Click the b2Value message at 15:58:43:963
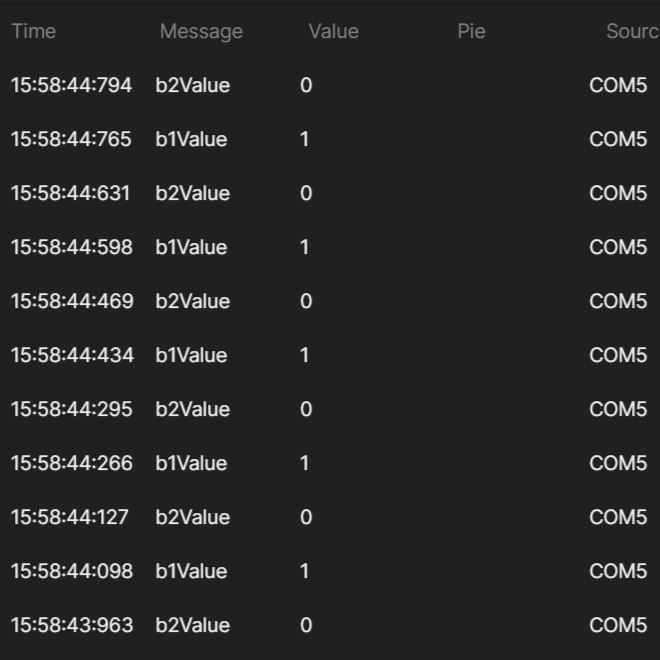Image resolution: width=660 pixels, height=660 pixels. click(192, 625)
